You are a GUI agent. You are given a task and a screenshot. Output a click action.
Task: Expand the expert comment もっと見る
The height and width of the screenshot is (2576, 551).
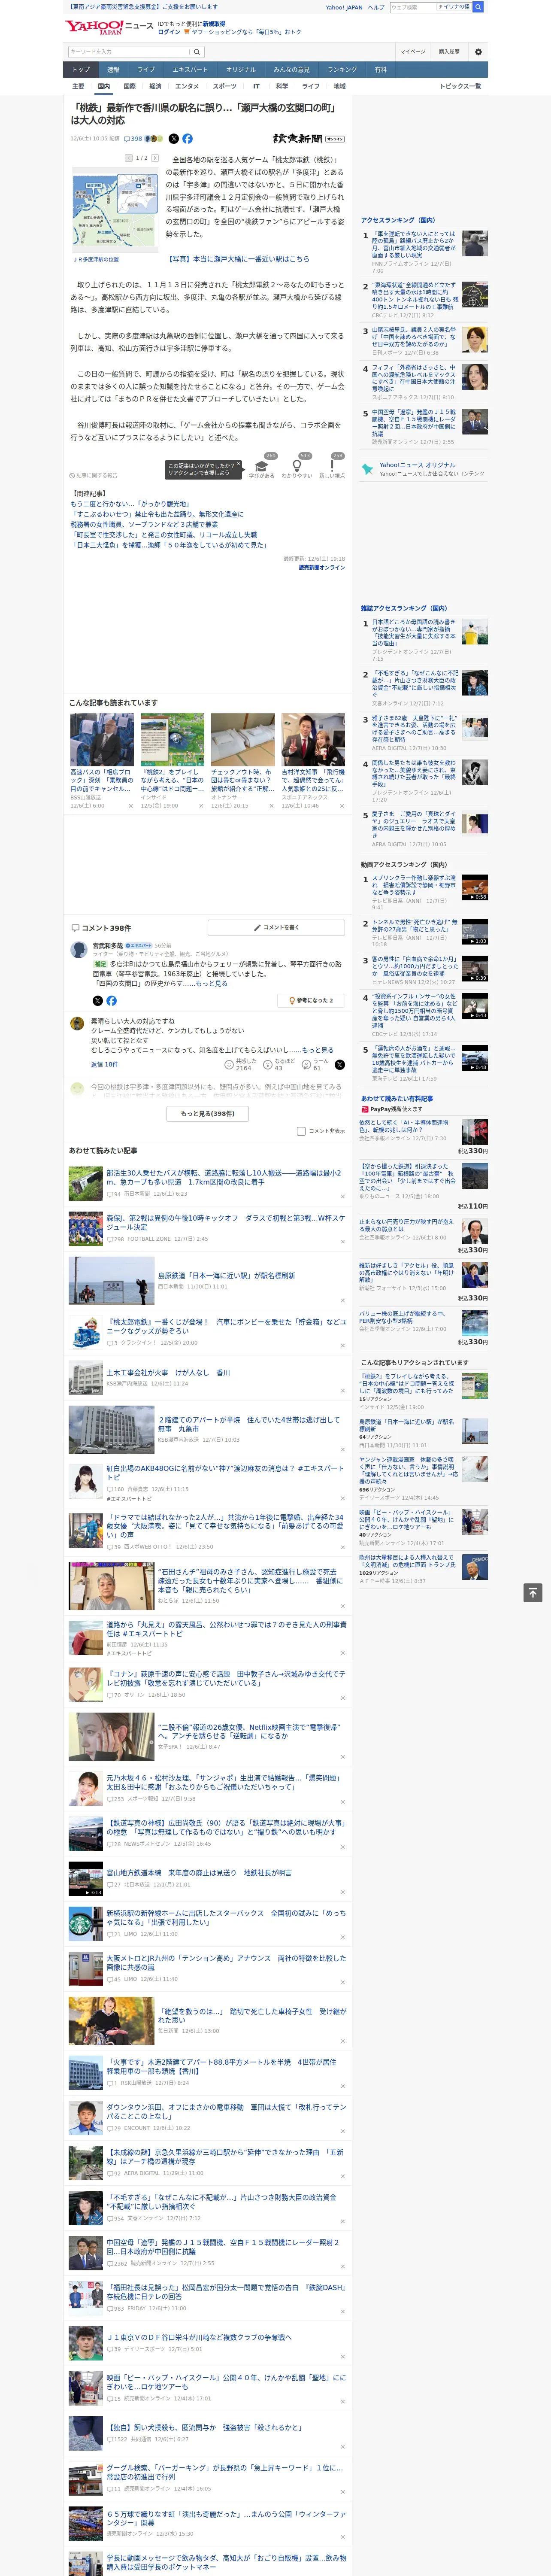[211, 984]
